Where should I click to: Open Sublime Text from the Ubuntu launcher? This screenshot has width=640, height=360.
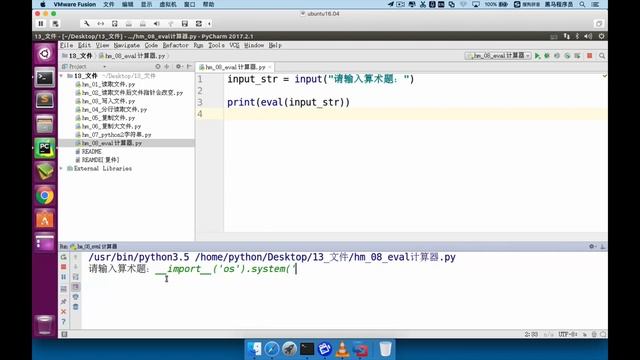(x=44, y=100)
